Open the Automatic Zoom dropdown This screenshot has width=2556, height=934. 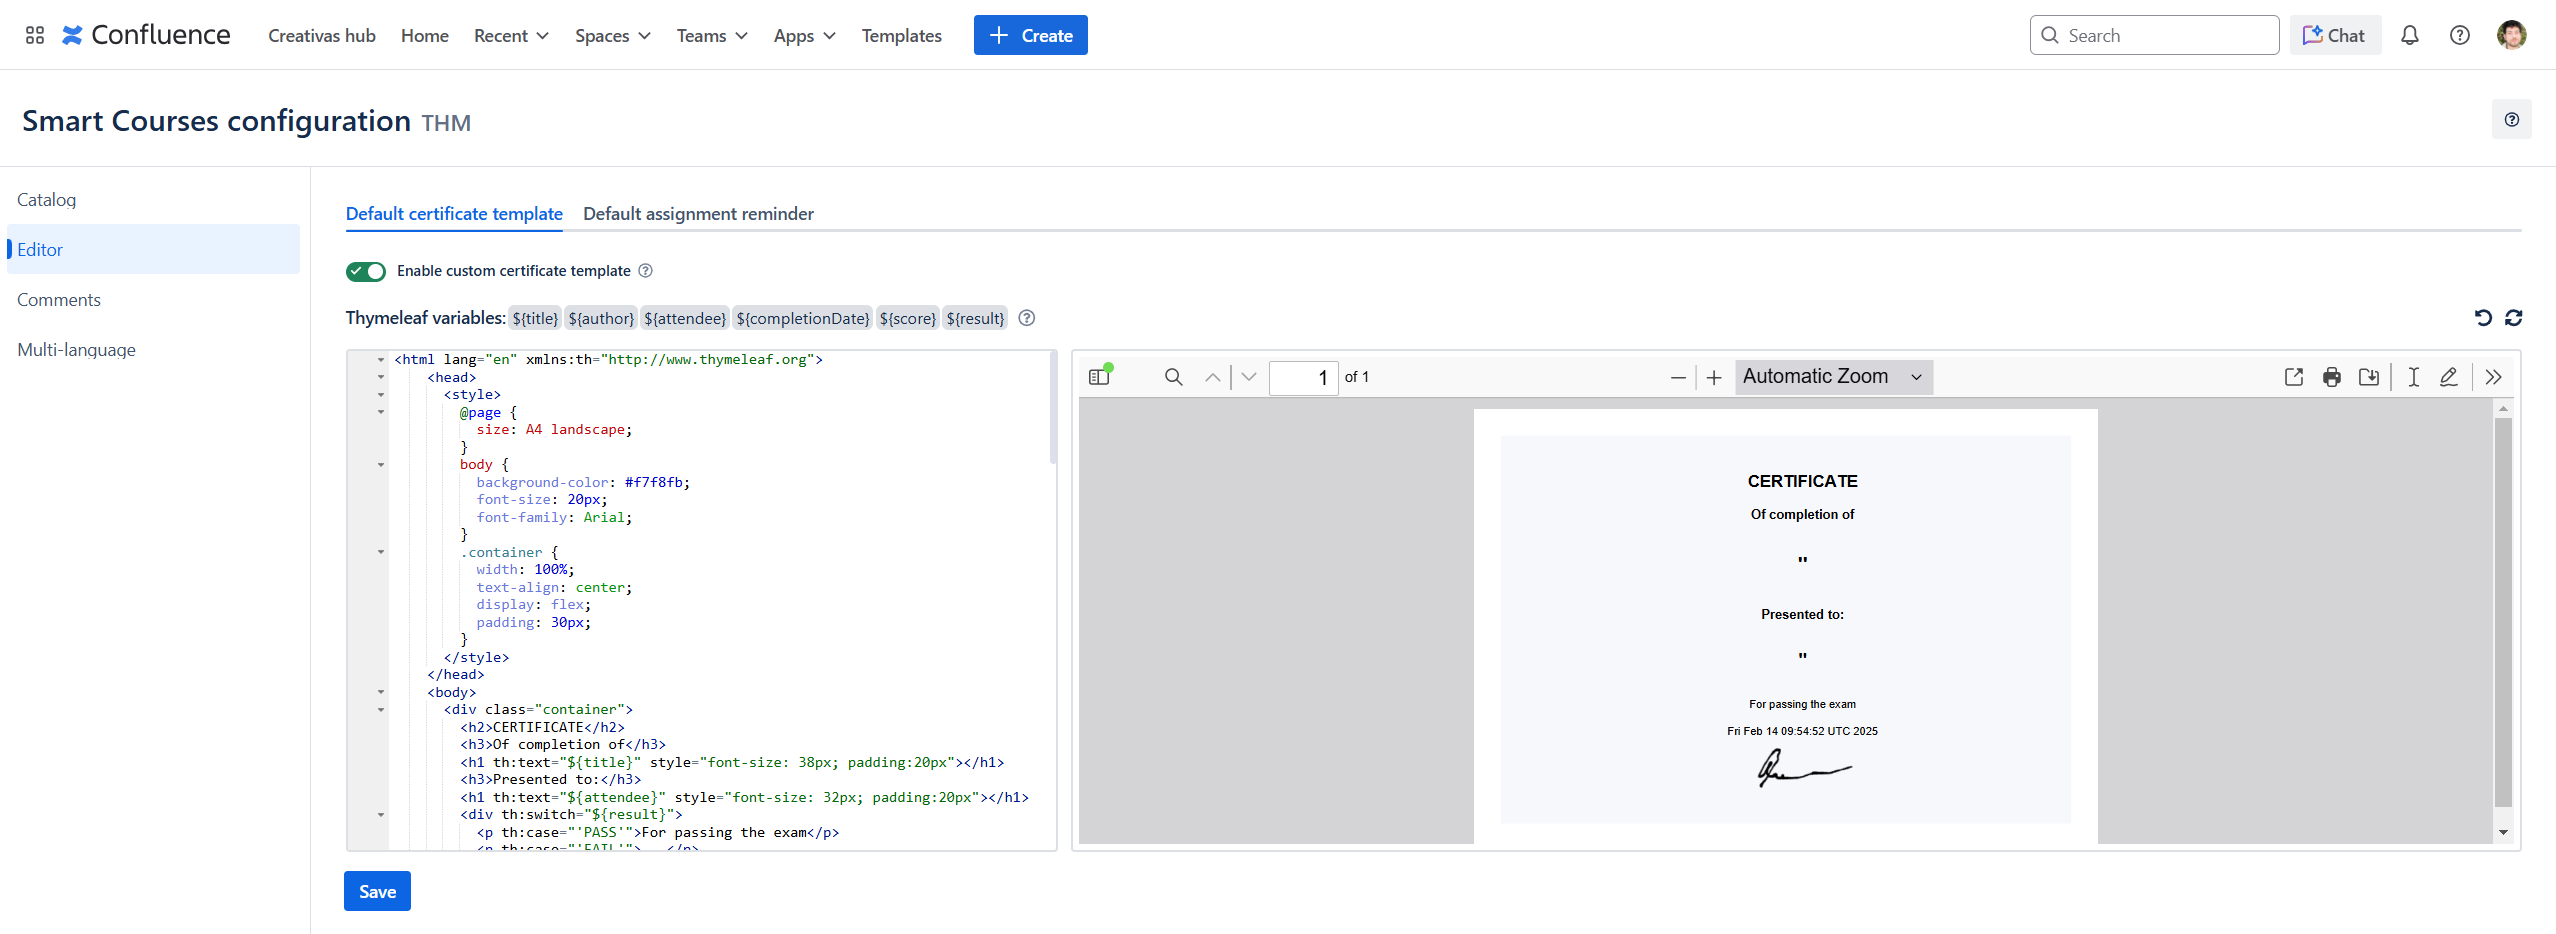coord(1832,377)
